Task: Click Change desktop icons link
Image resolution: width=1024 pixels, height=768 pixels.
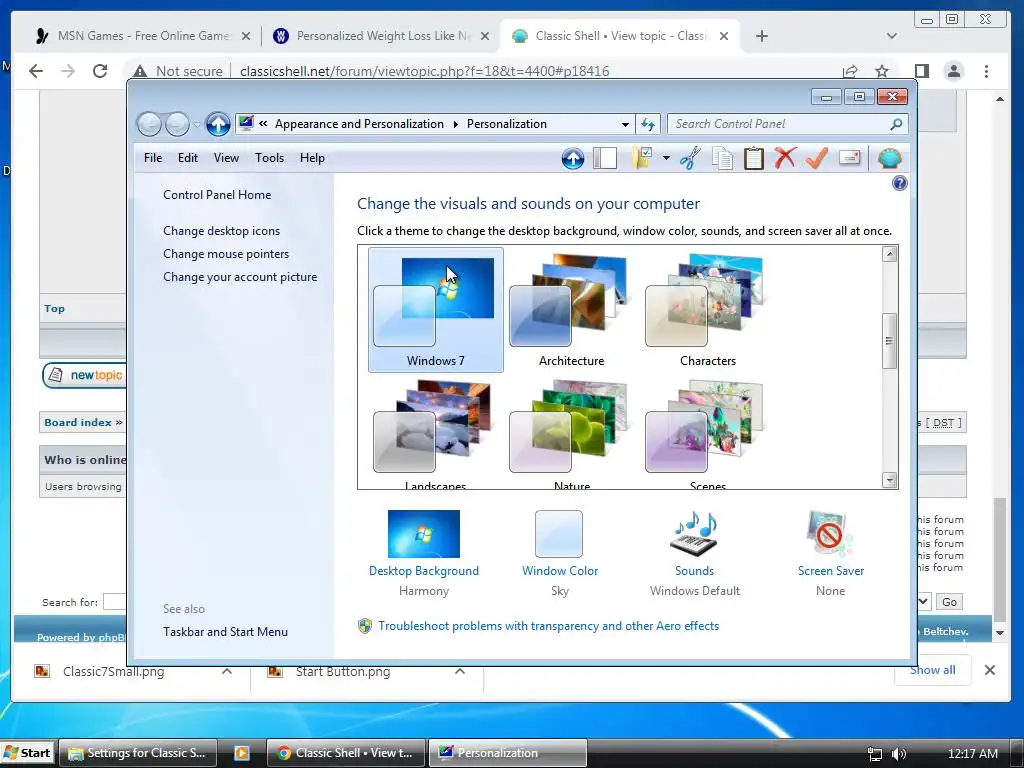Action: pos(221,231)
